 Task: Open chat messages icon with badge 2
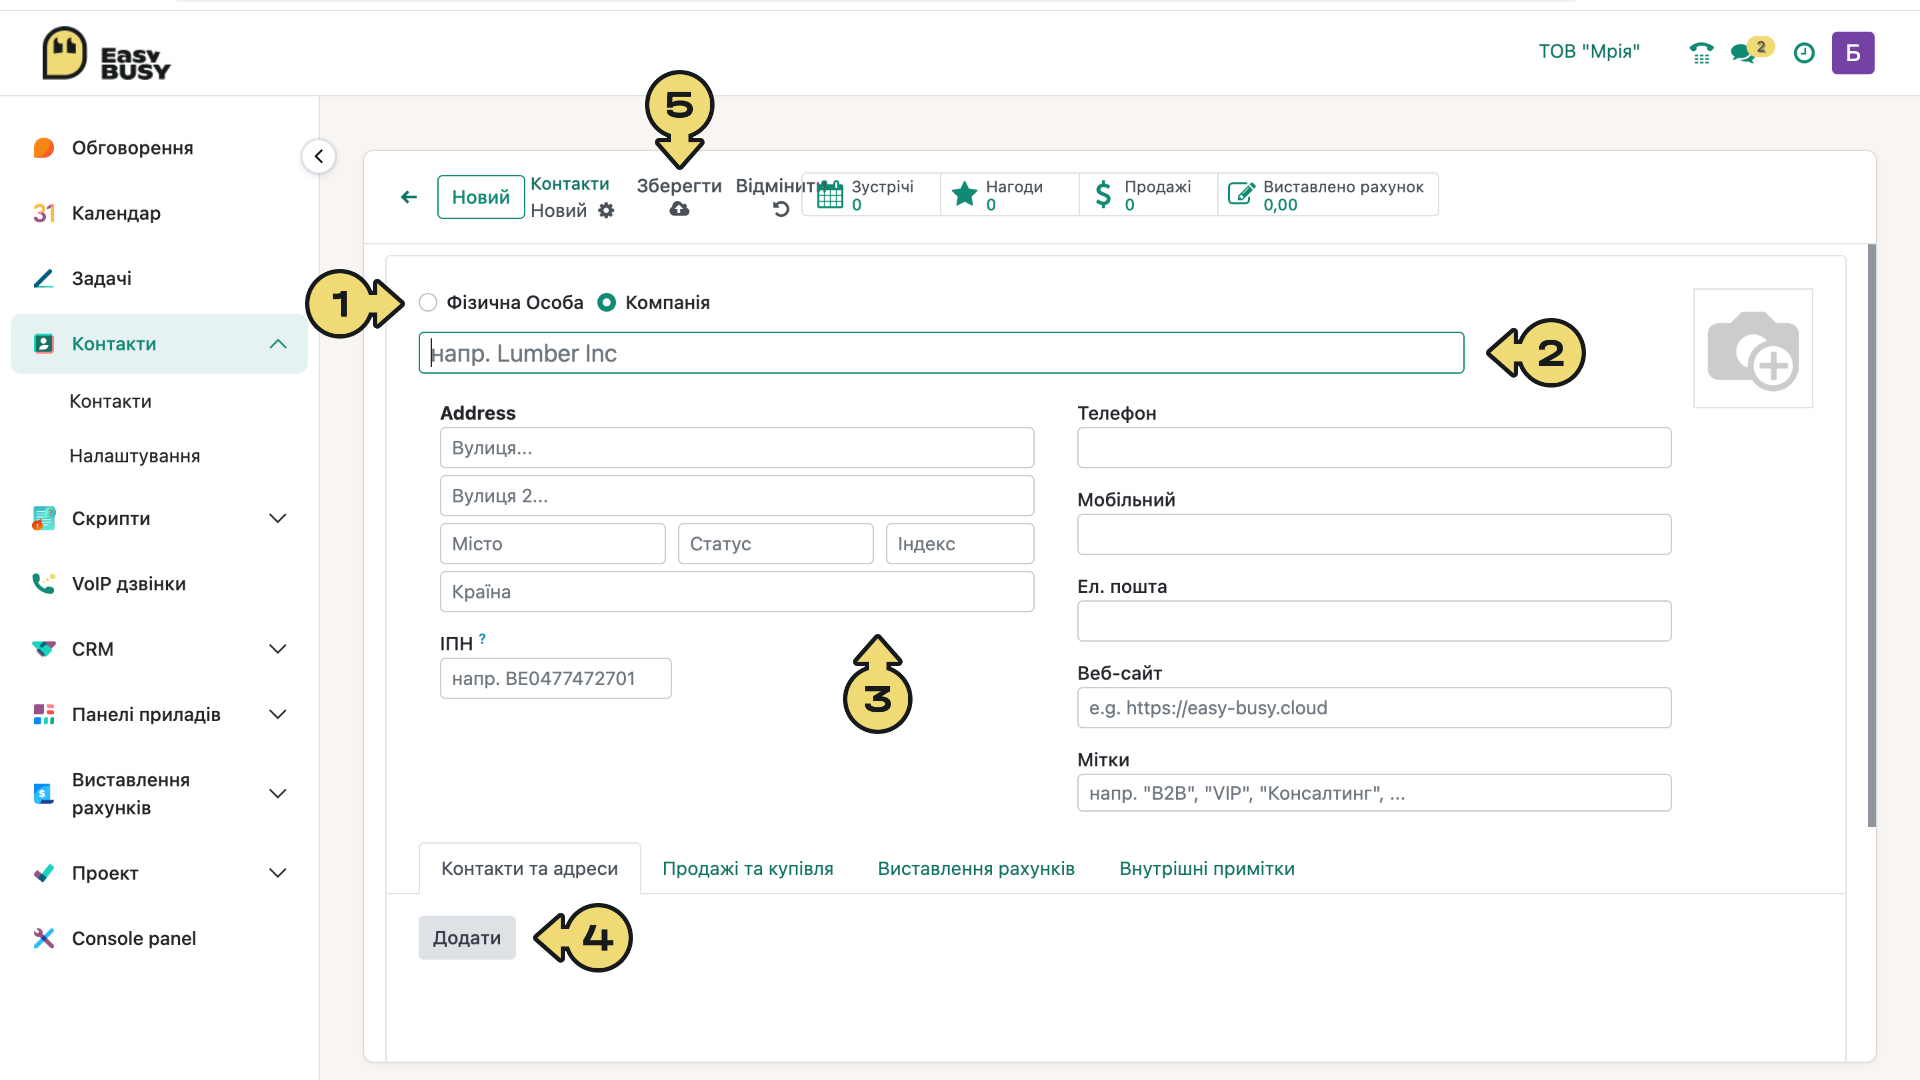point(1751,51)
